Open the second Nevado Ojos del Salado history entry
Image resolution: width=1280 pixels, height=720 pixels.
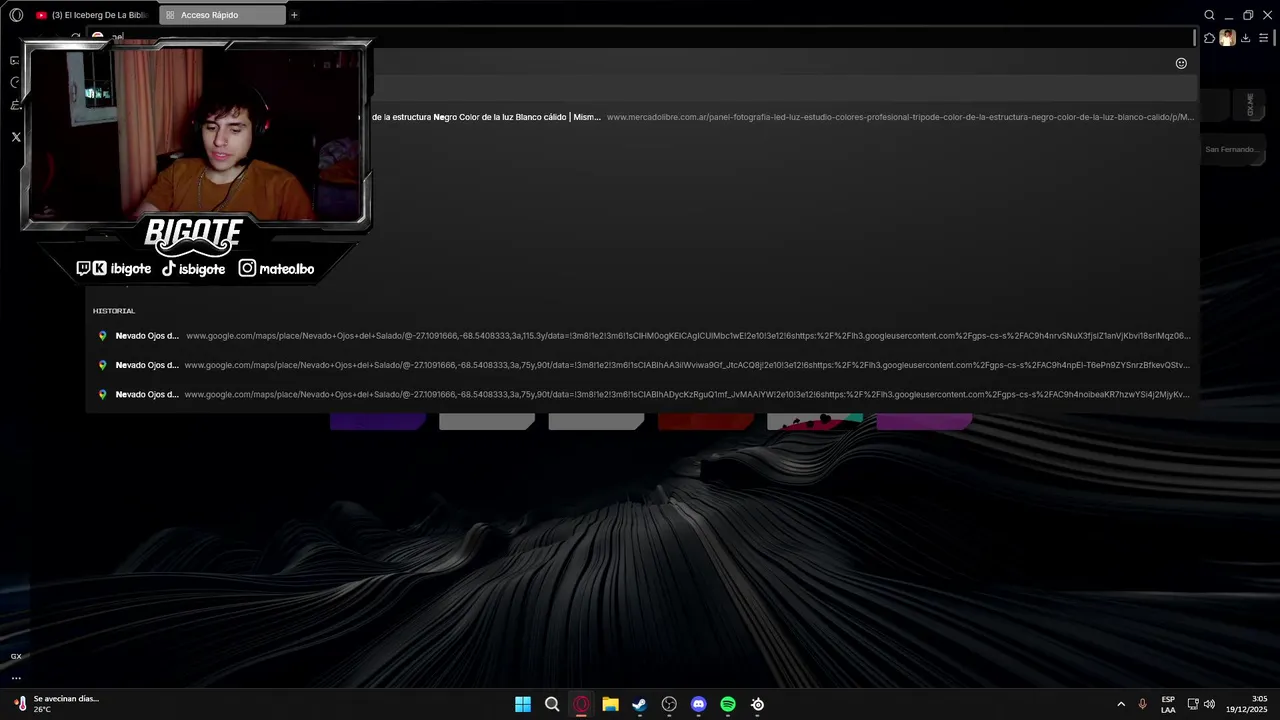[642, 365]
